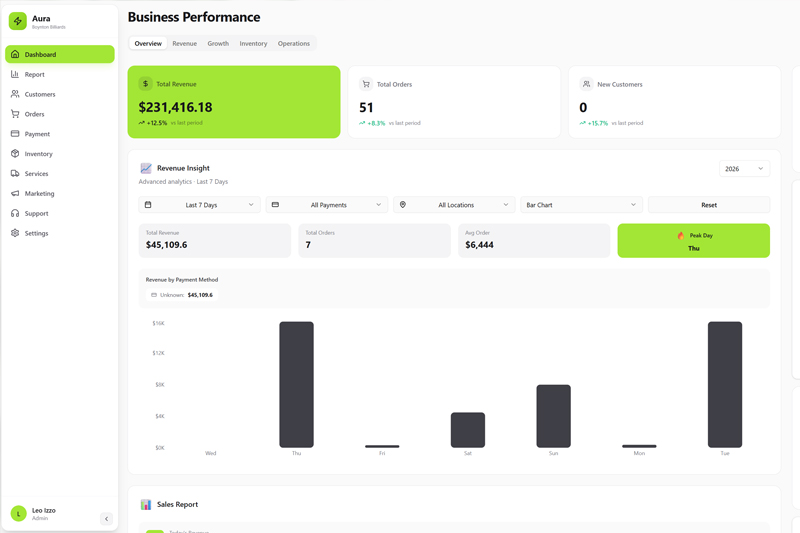This screenshot has width=800, height=533.
Task: Switch to the Revenue tab
Action: tap(184, 44)
